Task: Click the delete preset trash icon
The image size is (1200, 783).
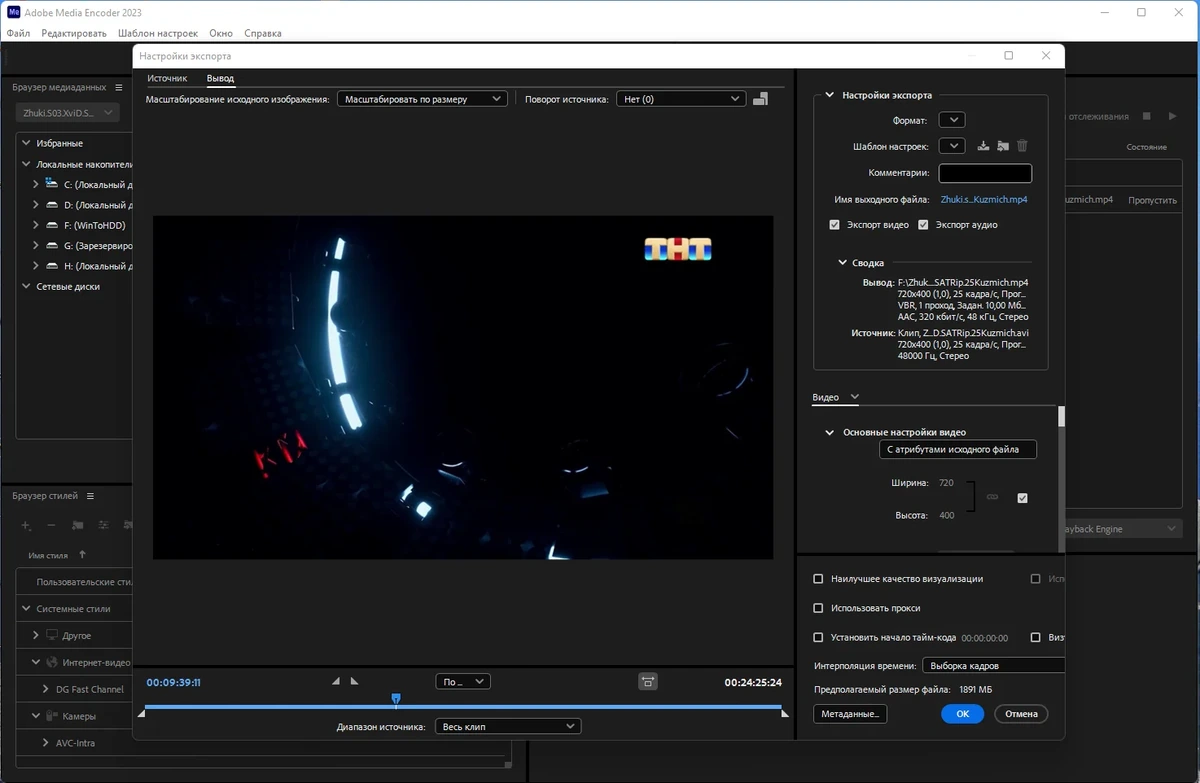Action: tap(1022, 146)
